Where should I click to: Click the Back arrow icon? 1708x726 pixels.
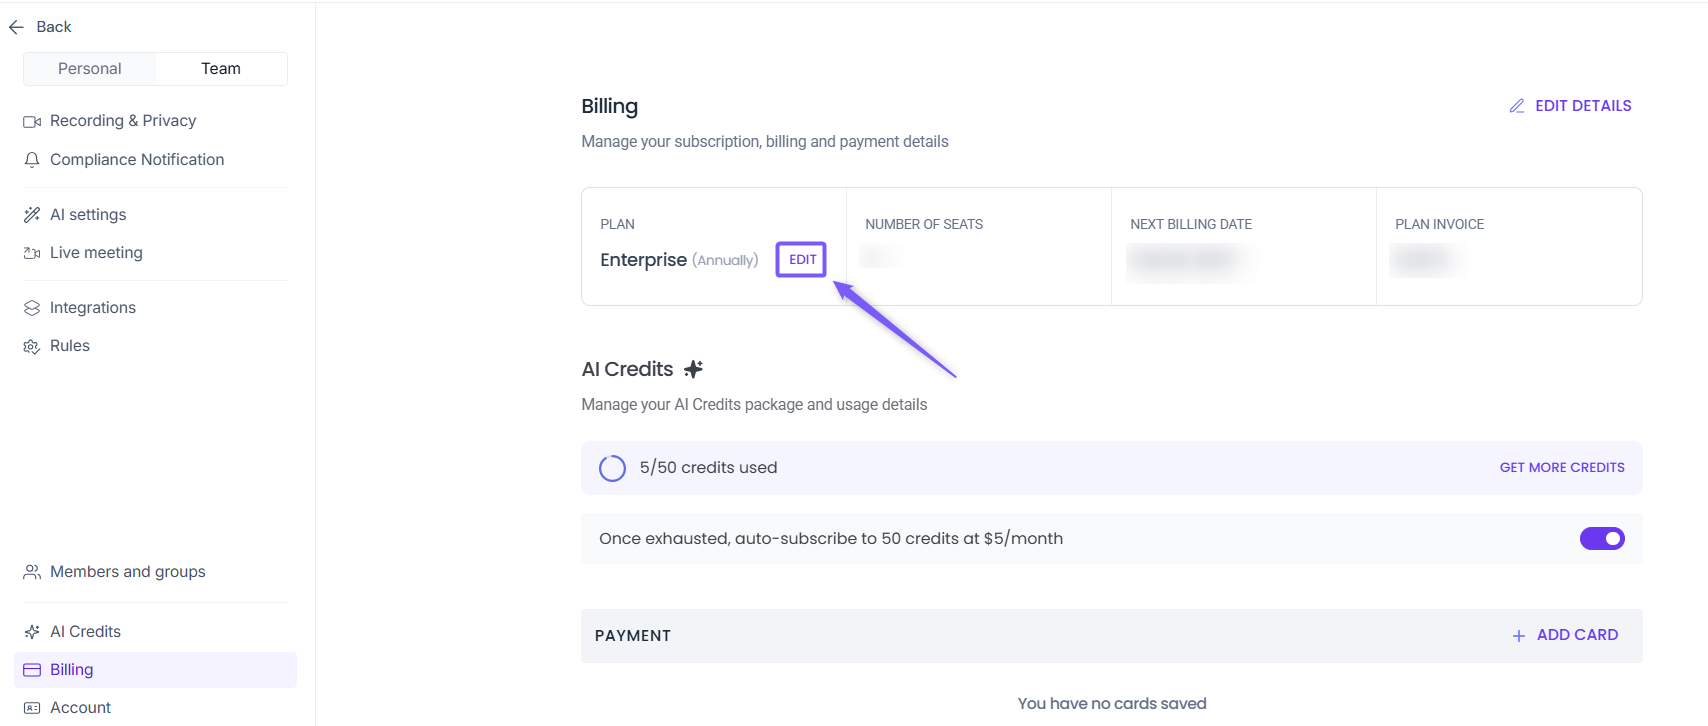[x=16, y=27]
